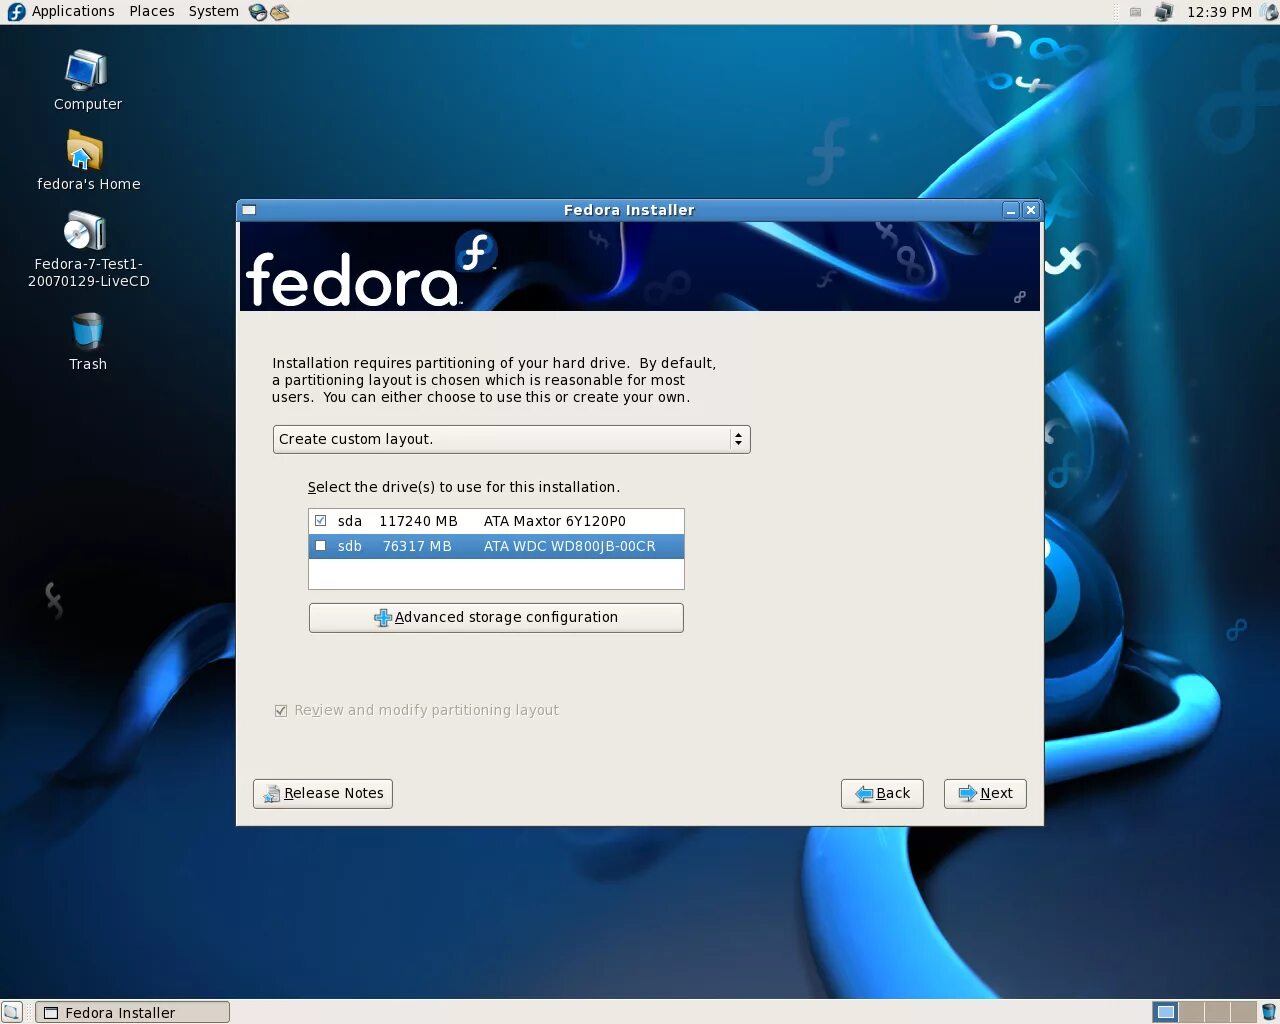Toggle Review and modify partitioning layout checkbox

(x=281, y=710)
